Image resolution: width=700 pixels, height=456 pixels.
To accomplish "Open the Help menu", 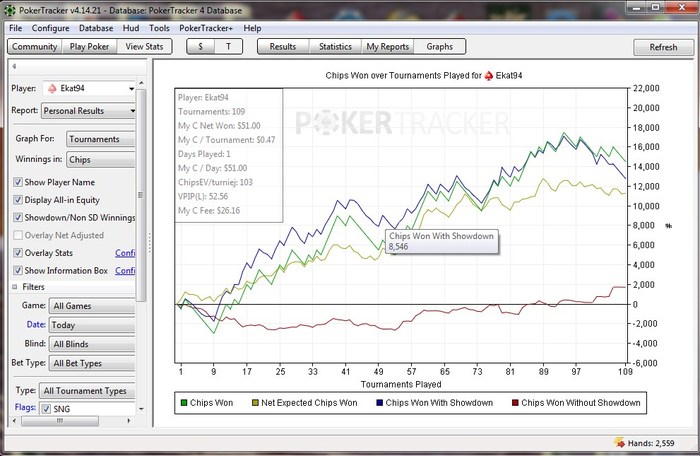I will pos(252,28).
